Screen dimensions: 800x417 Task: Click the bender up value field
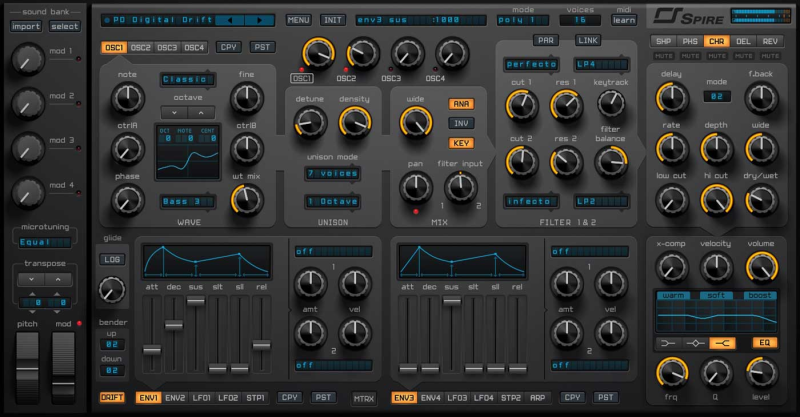pyautogui.click(x=112, y=345)
